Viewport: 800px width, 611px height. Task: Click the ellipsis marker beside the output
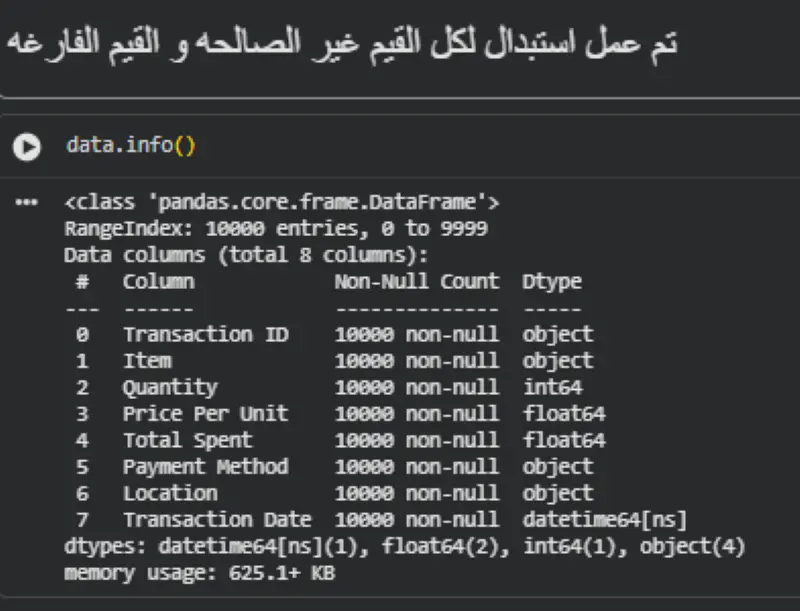click(26, 201)
